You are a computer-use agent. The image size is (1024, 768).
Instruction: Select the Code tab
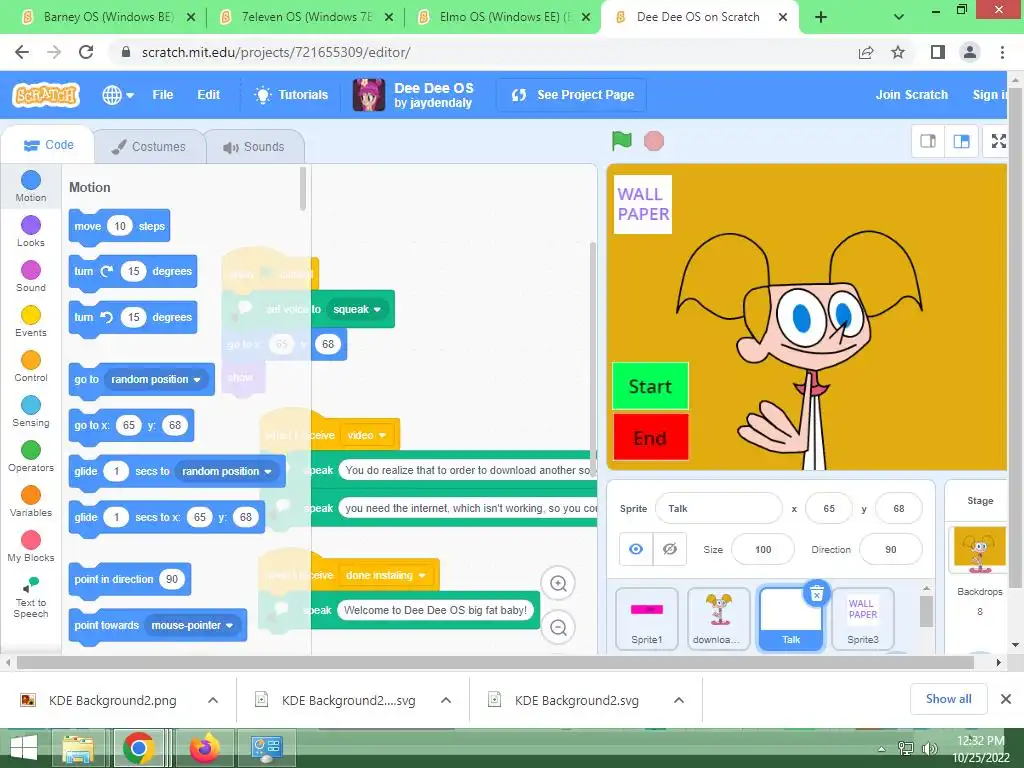point(48,145)
